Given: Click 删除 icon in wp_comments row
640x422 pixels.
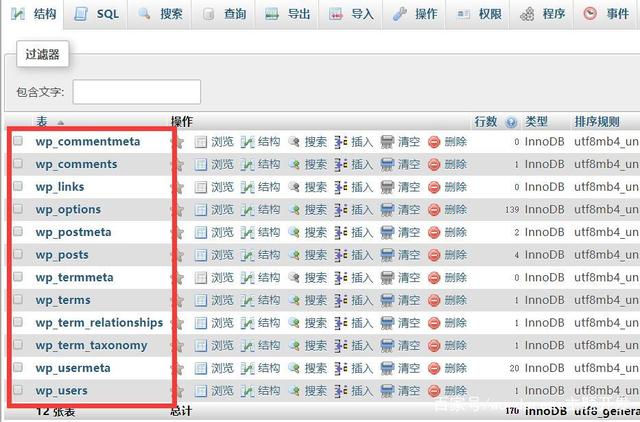Looking at the screenshot, I should tap(434, 164).
